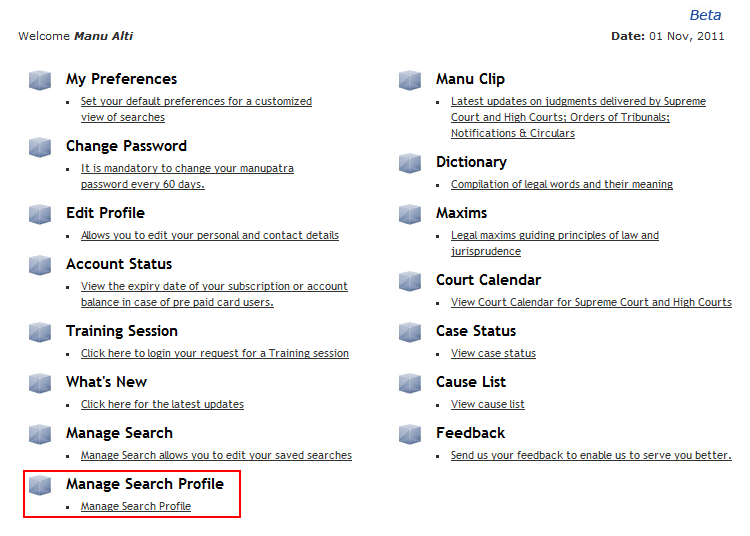Select the cube icon beside Manu Clip

(410, 80)
